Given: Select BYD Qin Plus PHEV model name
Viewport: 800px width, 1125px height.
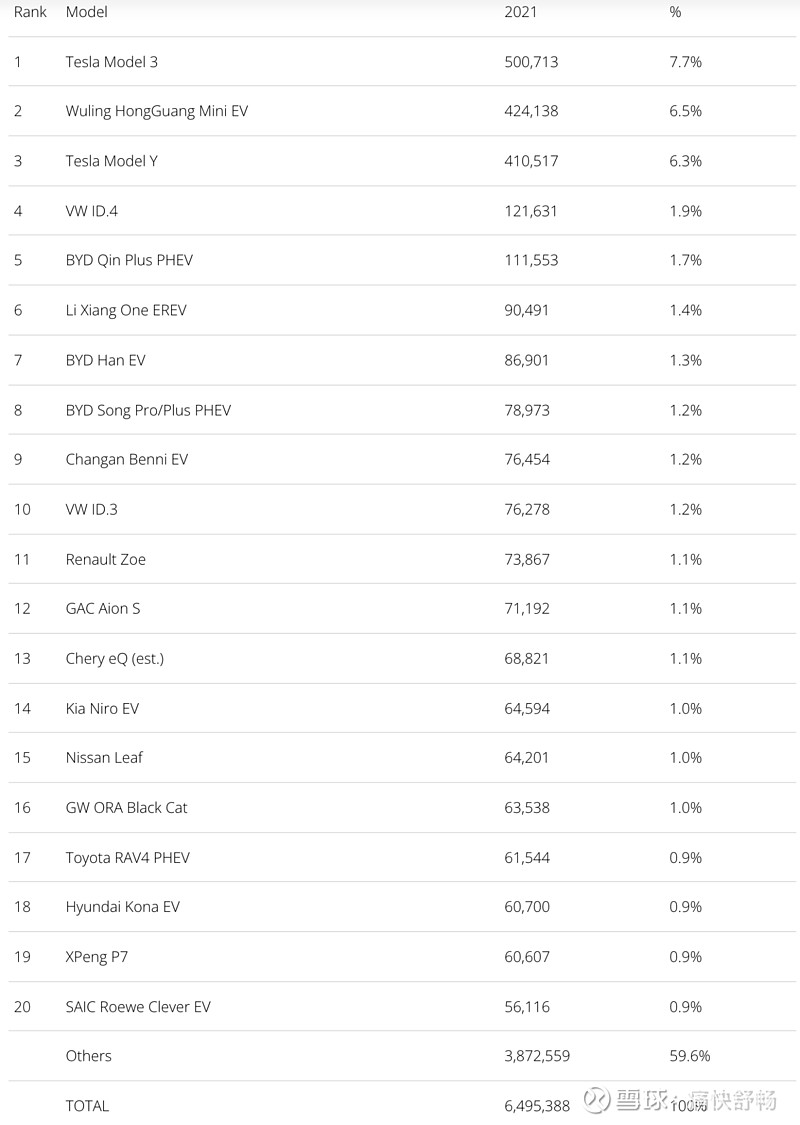Looking at the screenshot, I should tap(129, 260).
